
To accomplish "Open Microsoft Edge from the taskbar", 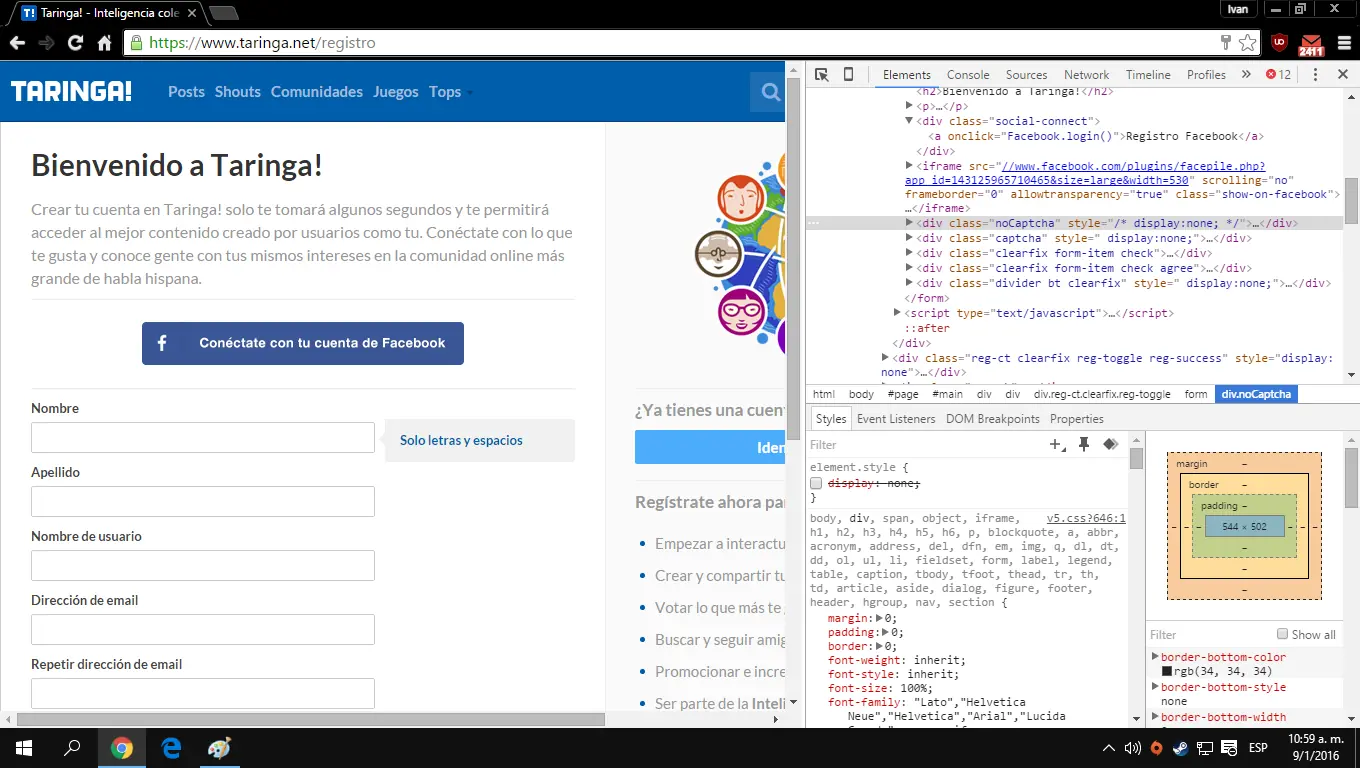I will pos(170,748).
